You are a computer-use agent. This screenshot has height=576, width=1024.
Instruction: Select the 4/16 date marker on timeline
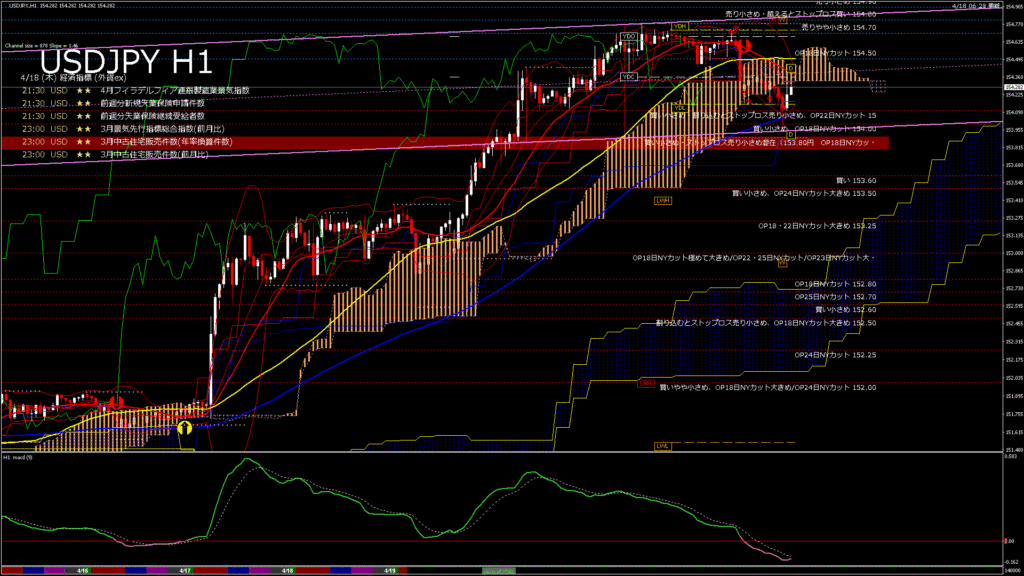(x=84, y=570)
